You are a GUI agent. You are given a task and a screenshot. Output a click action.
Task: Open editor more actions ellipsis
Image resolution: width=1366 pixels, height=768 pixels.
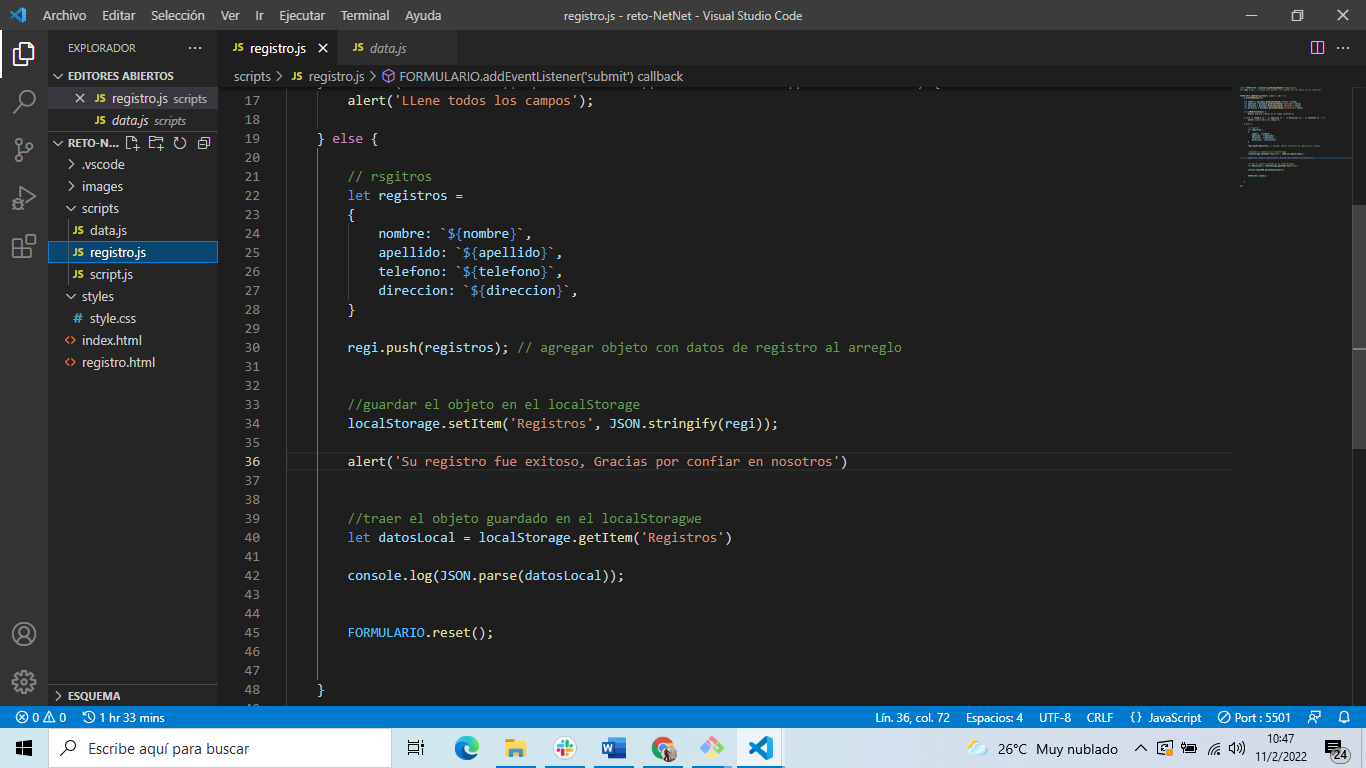tap(1343, 48)
